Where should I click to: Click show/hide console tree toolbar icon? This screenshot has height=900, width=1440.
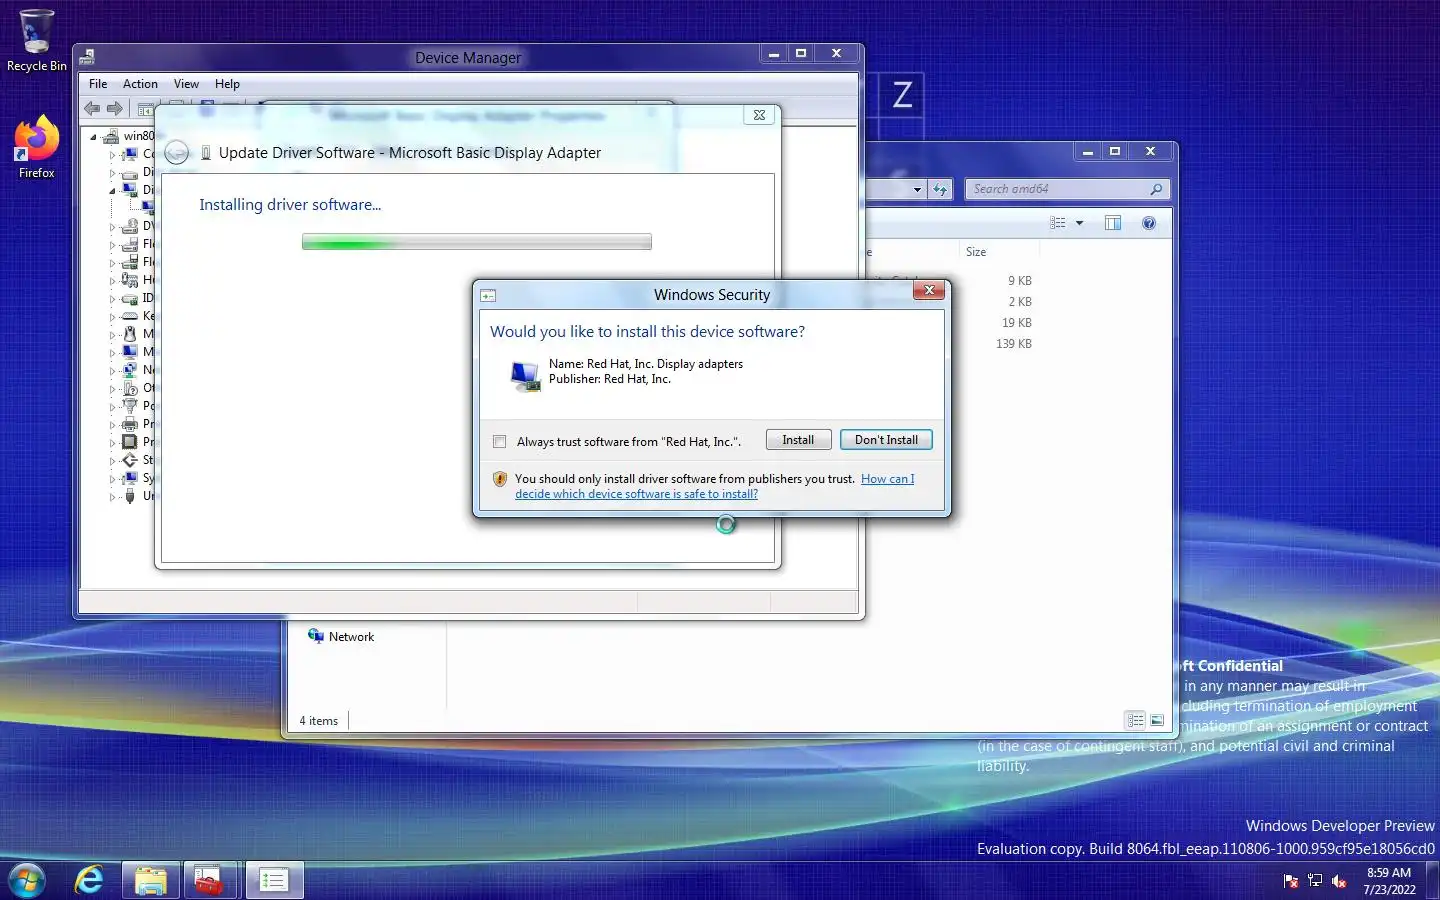point(146,108)
